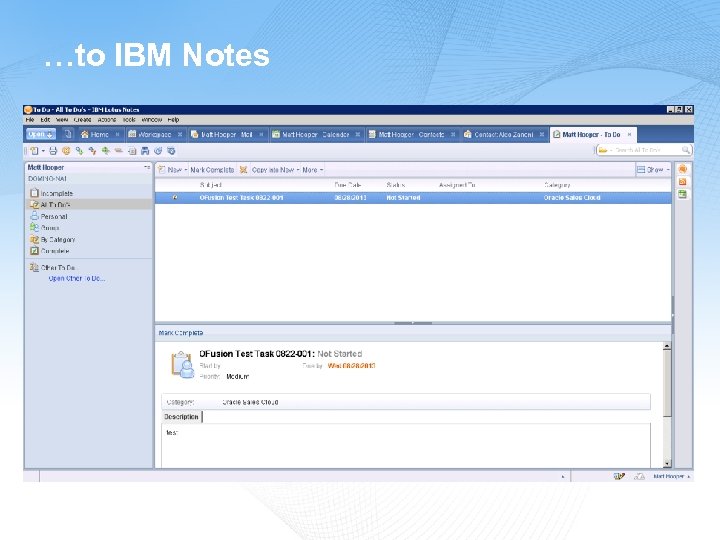720x540 pixels.
Task: Open the More dropdown in action bar
Action: pos(313,170)
